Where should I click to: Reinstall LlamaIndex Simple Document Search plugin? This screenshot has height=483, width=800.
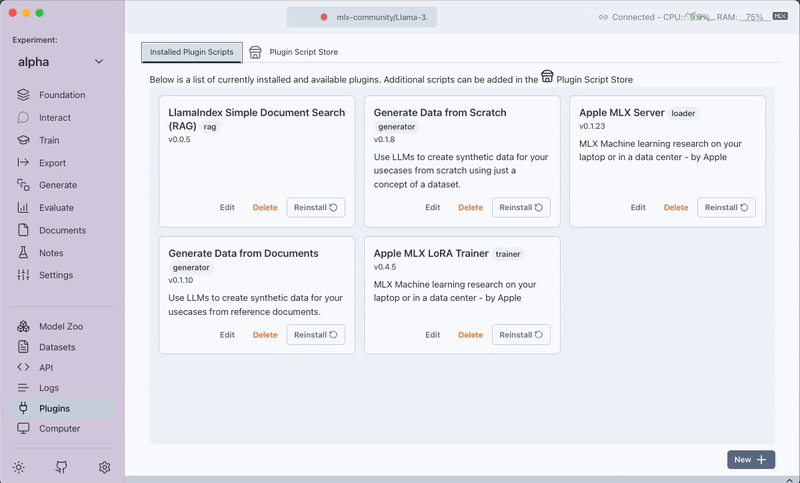[316, 207]
